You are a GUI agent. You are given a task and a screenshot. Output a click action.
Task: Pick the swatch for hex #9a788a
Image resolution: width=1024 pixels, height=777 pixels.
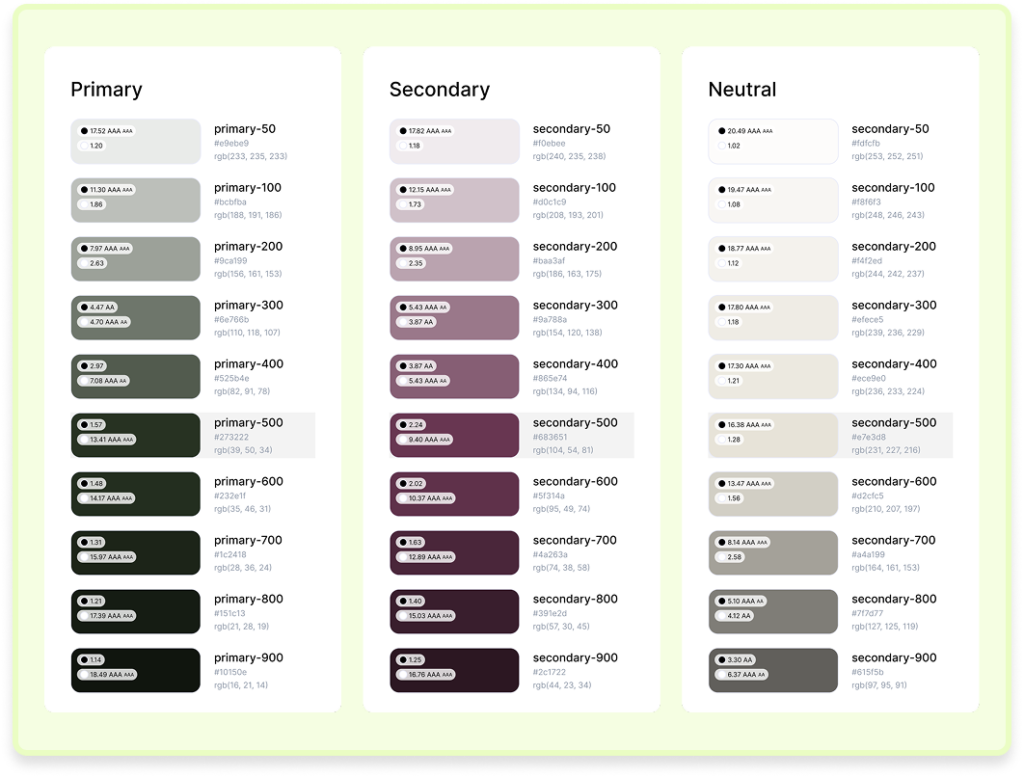(x=455, y=317)
